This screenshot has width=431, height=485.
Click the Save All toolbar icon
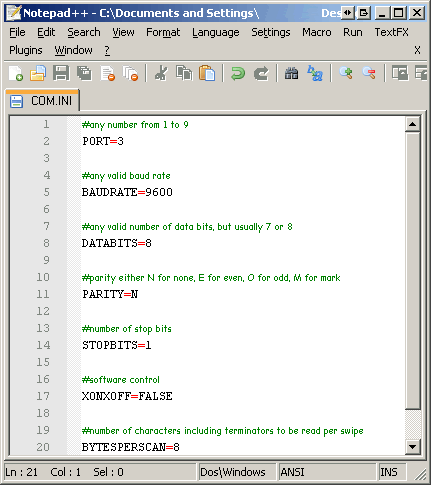[84, 73]
